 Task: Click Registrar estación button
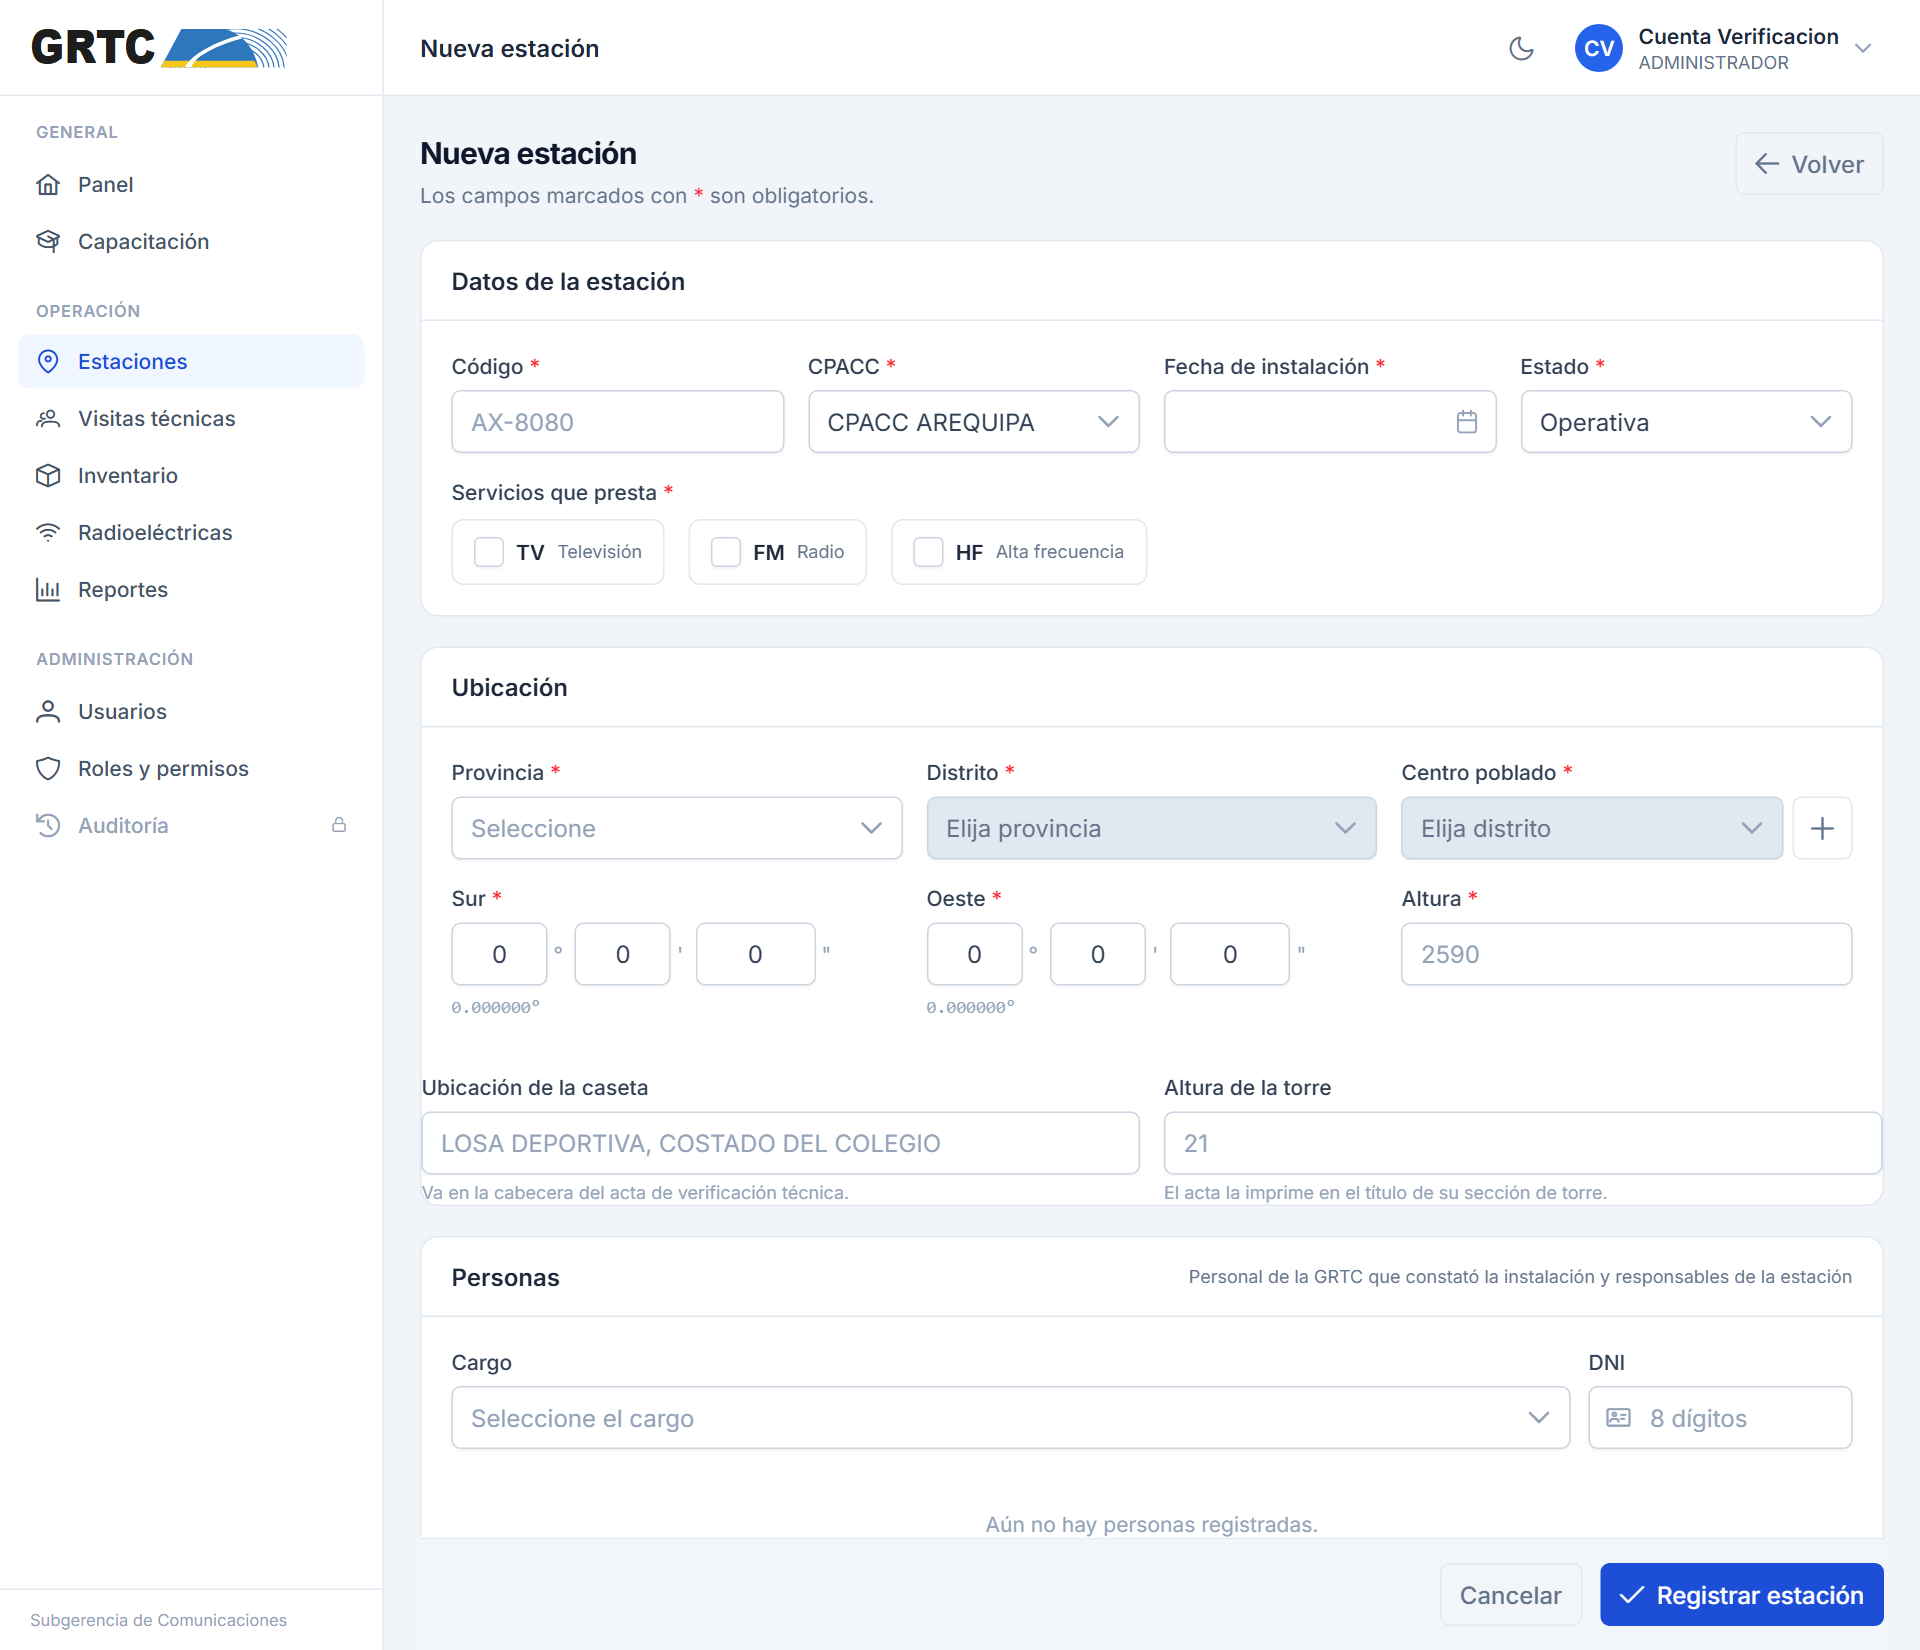1741,1594
